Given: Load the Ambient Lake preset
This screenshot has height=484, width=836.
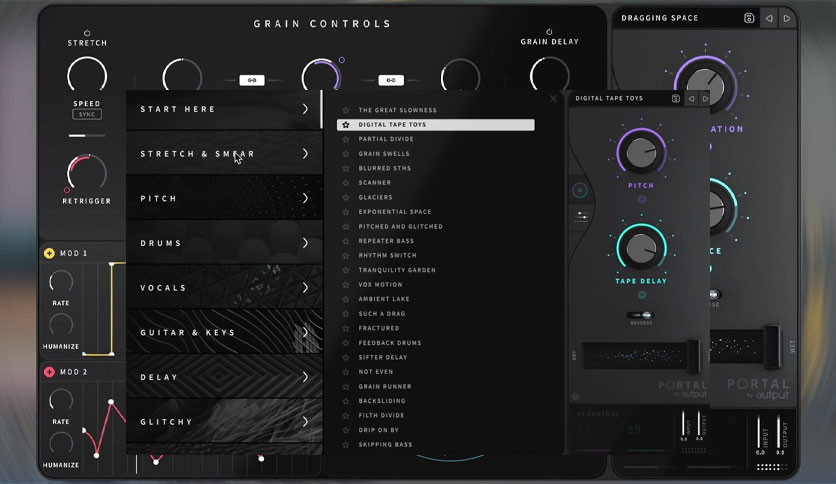Looking at the screenshot, I should (x=384, y=299).
